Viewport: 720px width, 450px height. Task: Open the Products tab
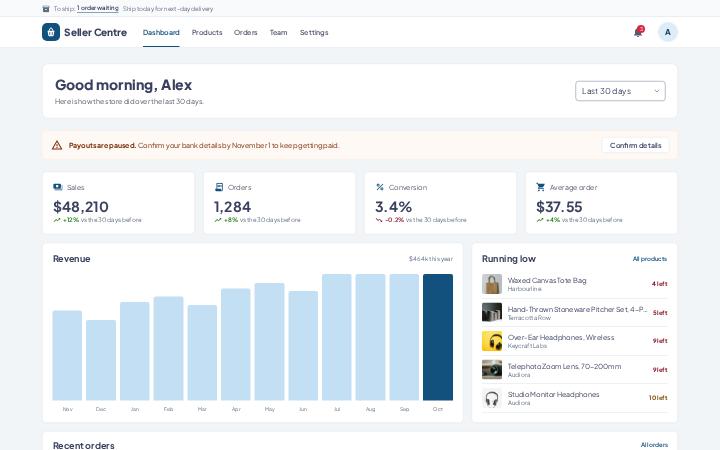tap(207, 33)
